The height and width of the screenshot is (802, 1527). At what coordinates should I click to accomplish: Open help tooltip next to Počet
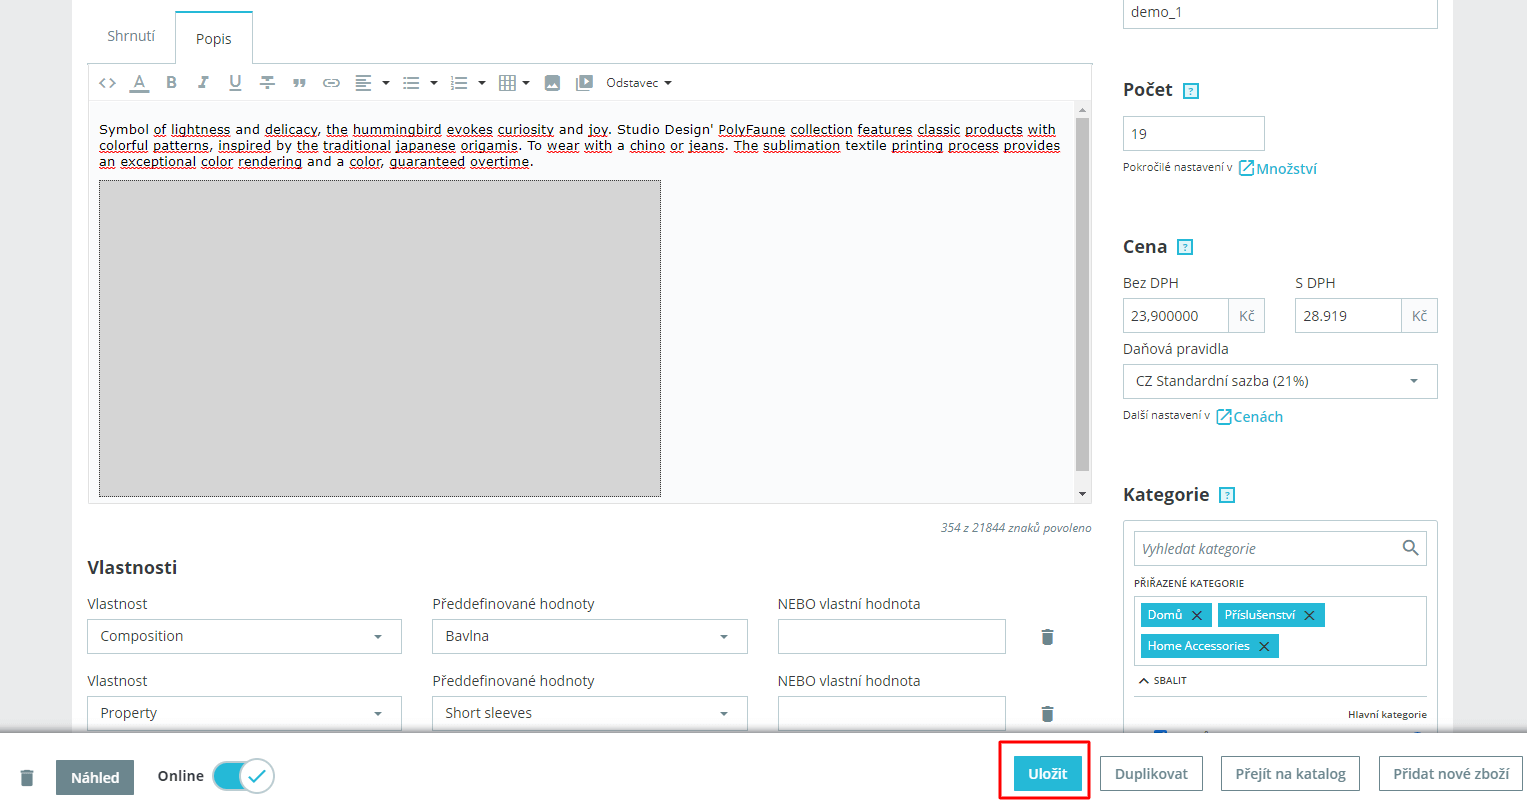point(1191,91)
